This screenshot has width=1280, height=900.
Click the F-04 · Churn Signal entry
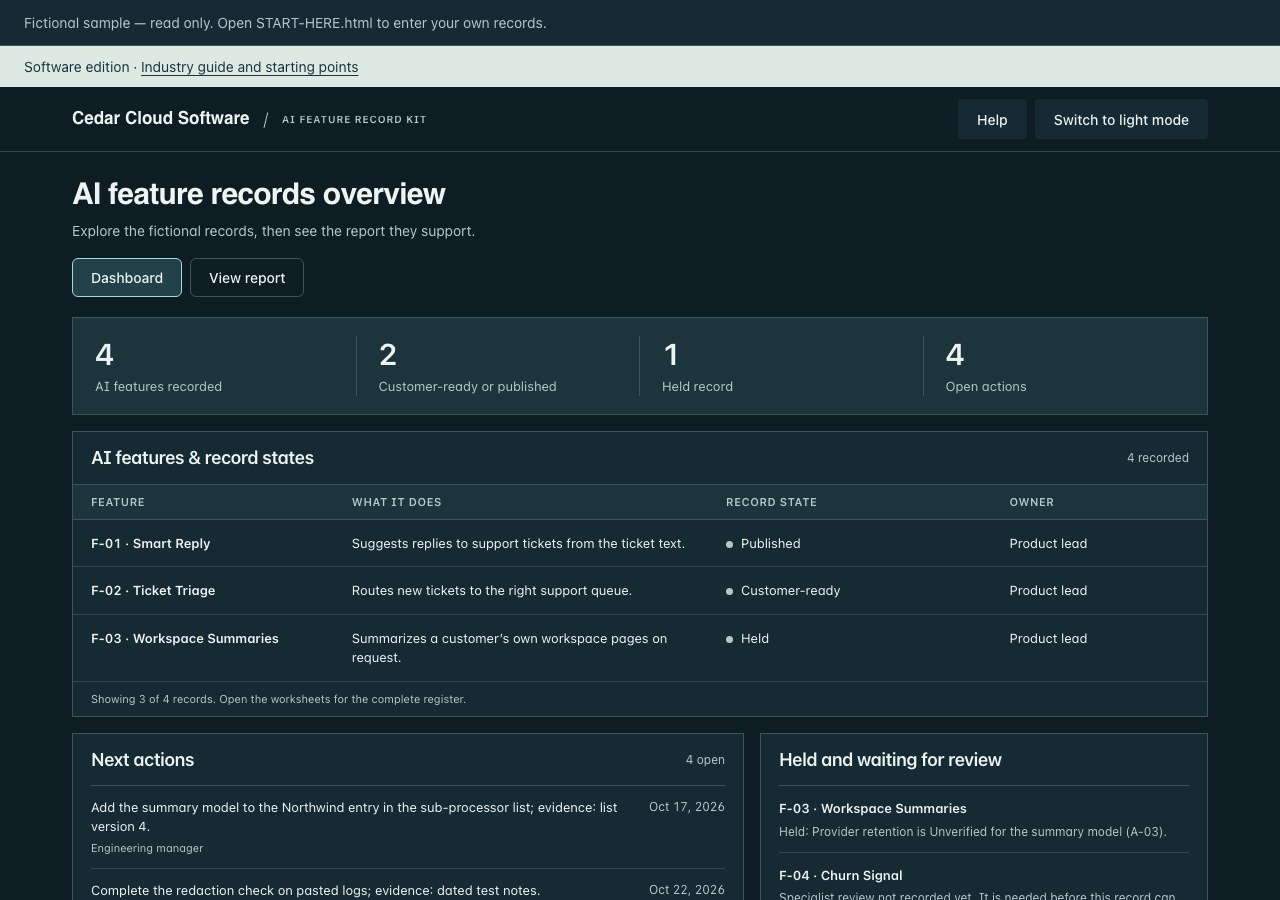(840, 875)
